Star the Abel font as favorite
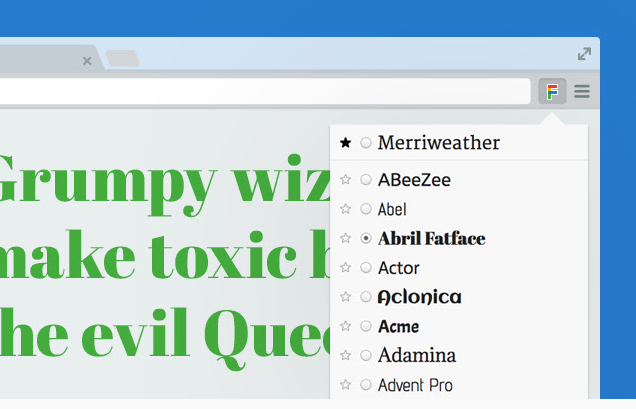 point(346,209)
